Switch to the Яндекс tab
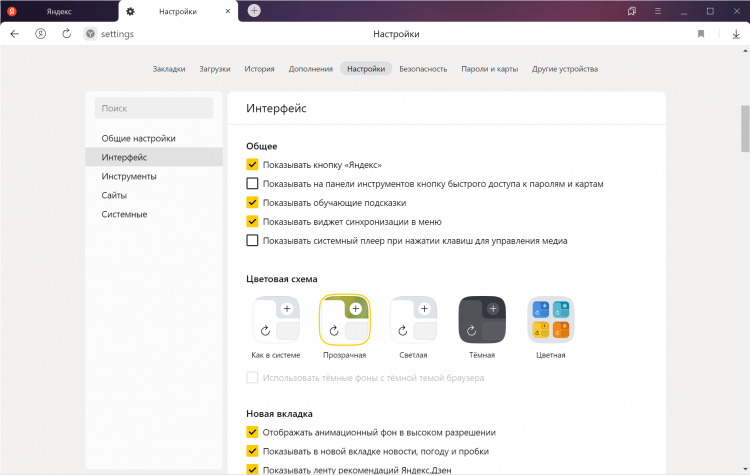 (59, 11)
